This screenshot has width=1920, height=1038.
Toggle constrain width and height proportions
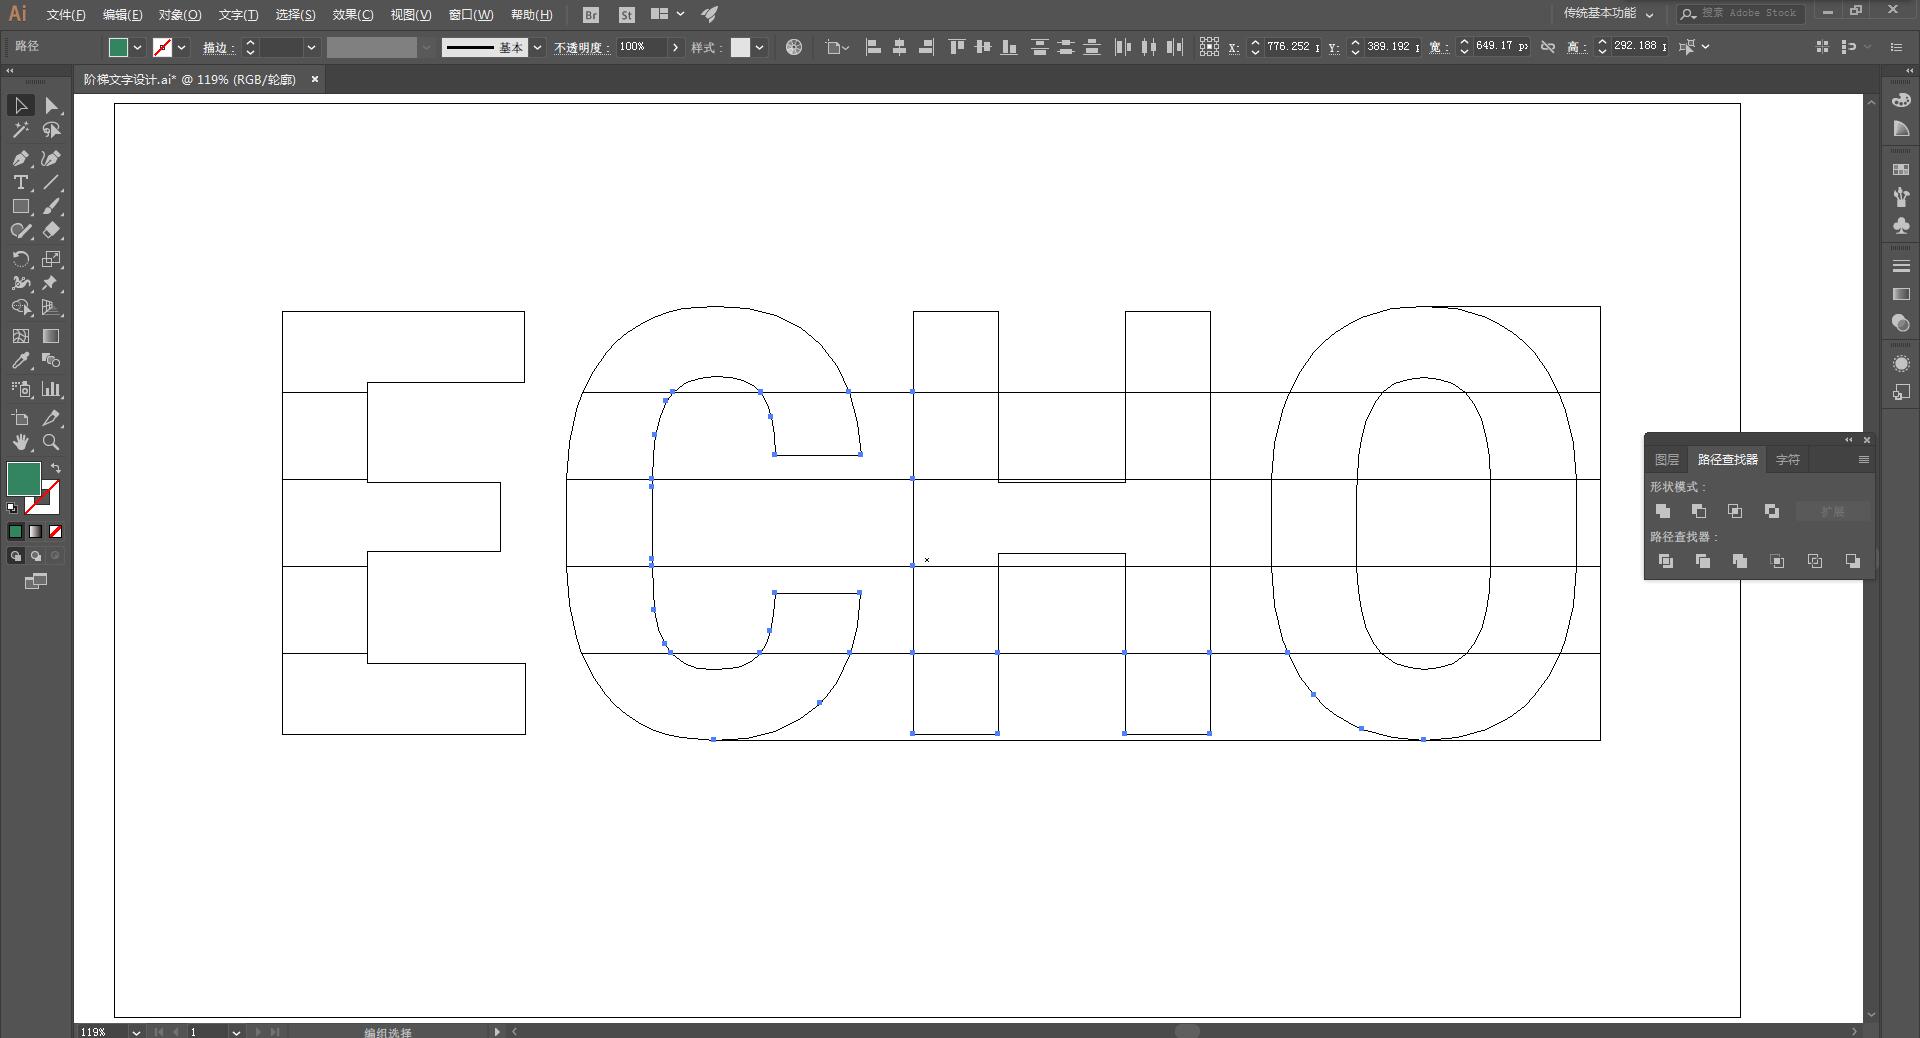1548,47
